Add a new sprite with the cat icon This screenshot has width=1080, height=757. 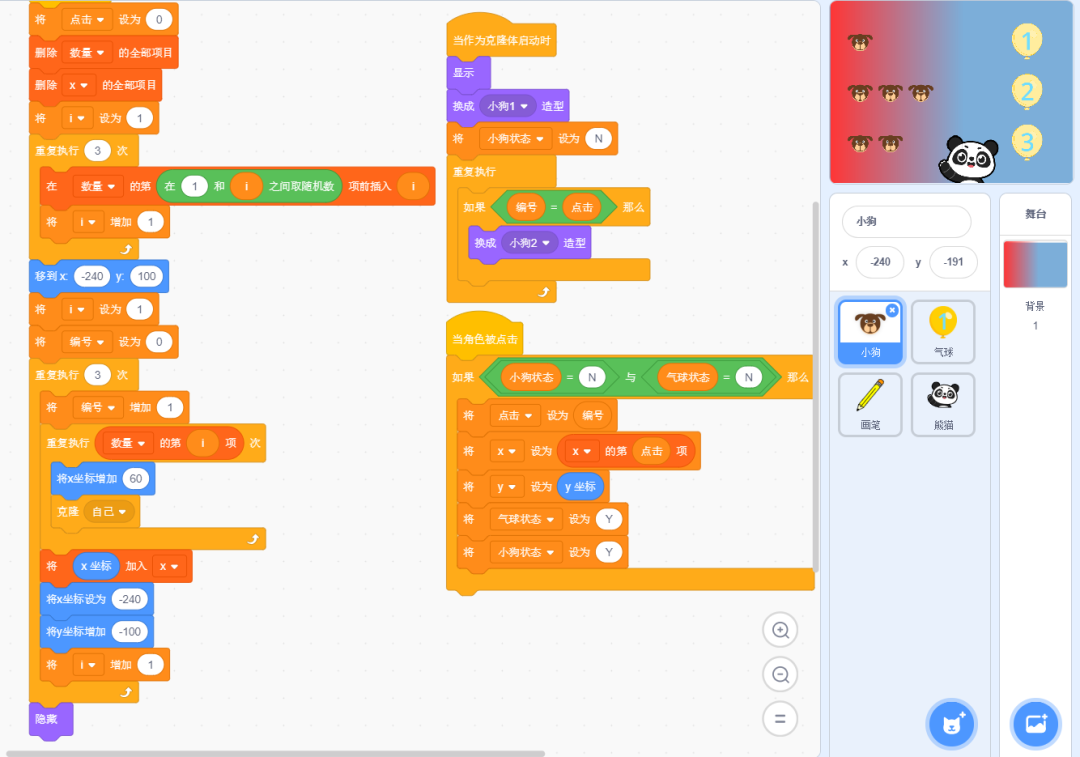pos(951,724)
